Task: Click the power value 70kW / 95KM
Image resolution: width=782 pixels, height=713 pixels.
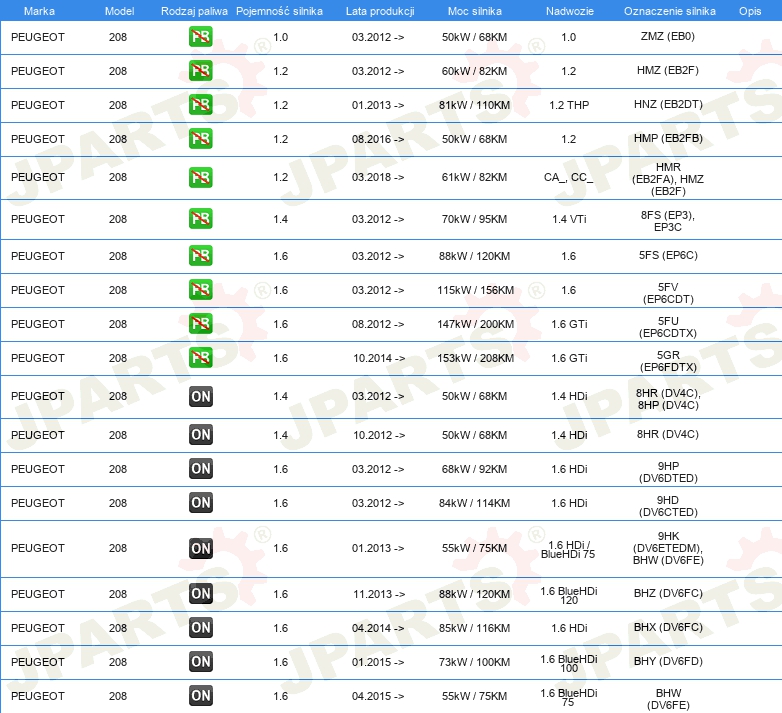Action: pyautogui.click(x=474, y=219)
